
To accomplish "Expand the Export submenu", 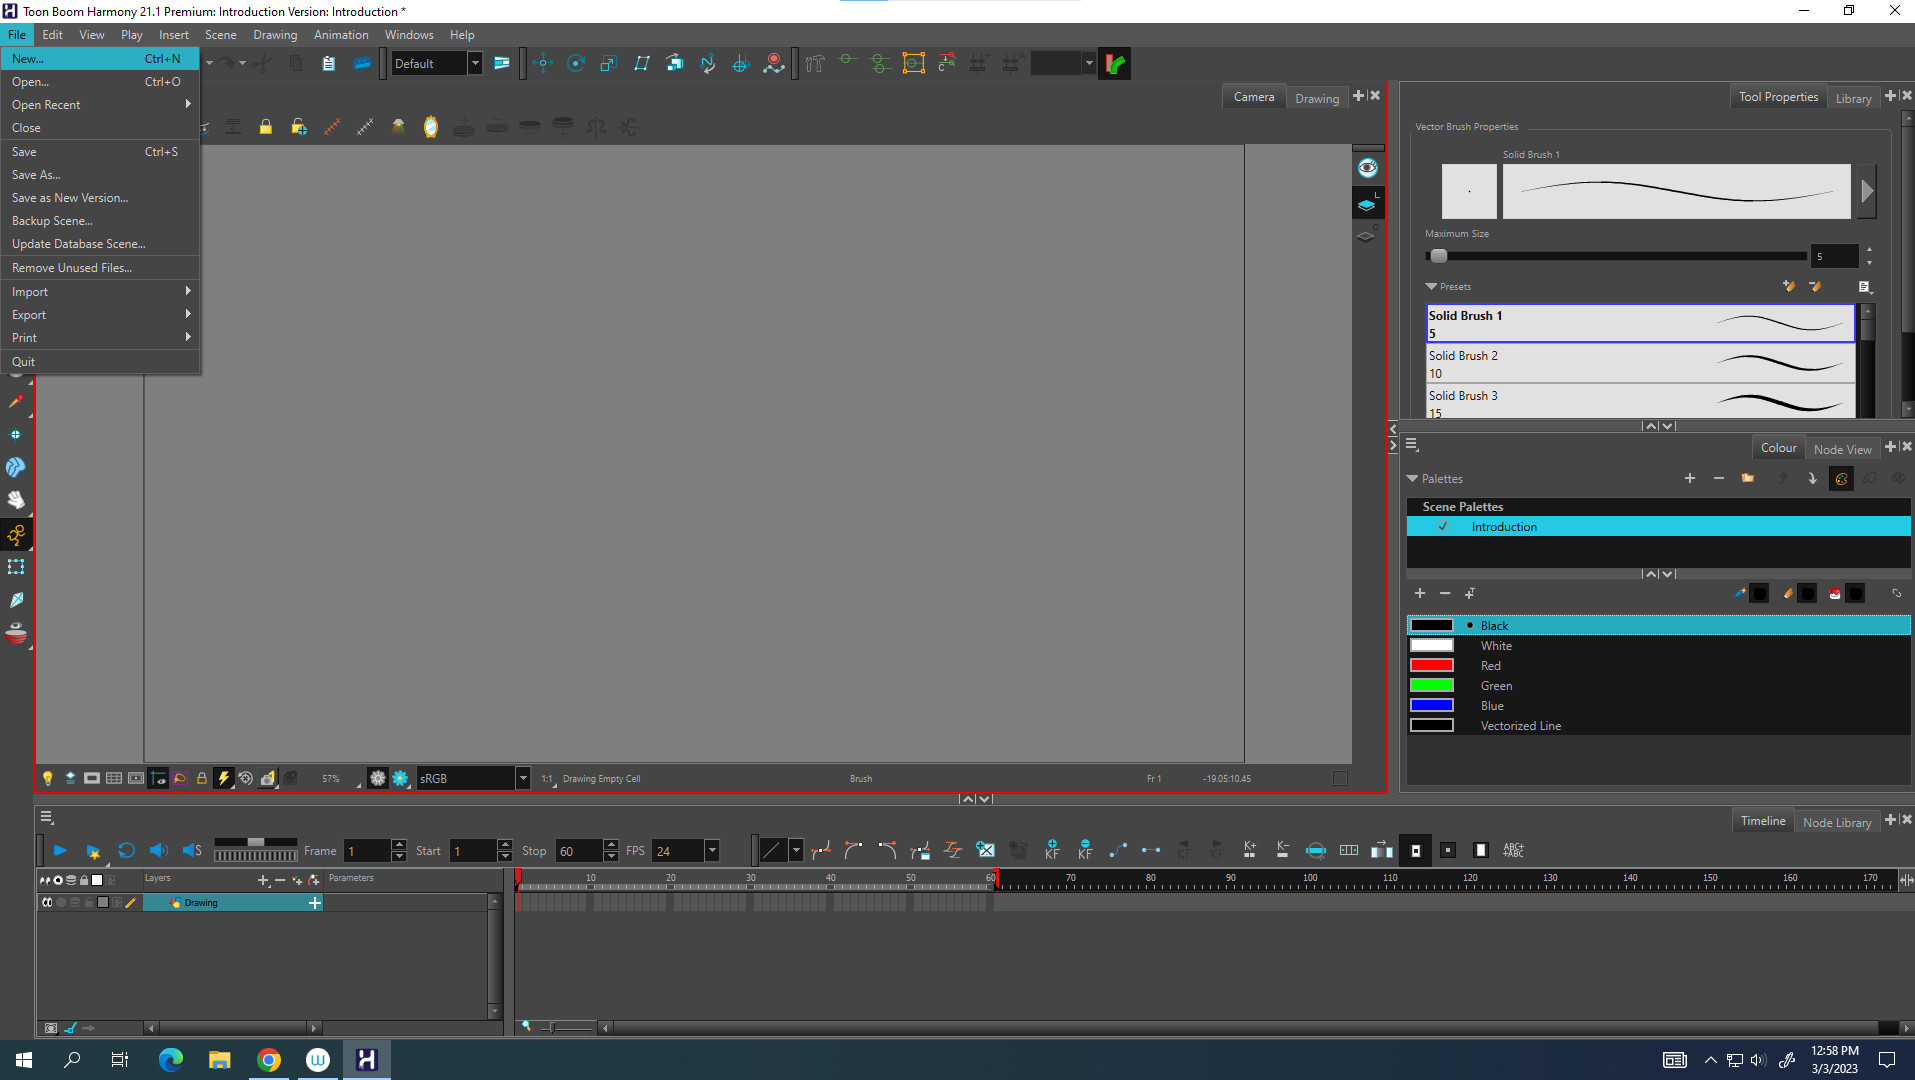I will tap(100, 314).
